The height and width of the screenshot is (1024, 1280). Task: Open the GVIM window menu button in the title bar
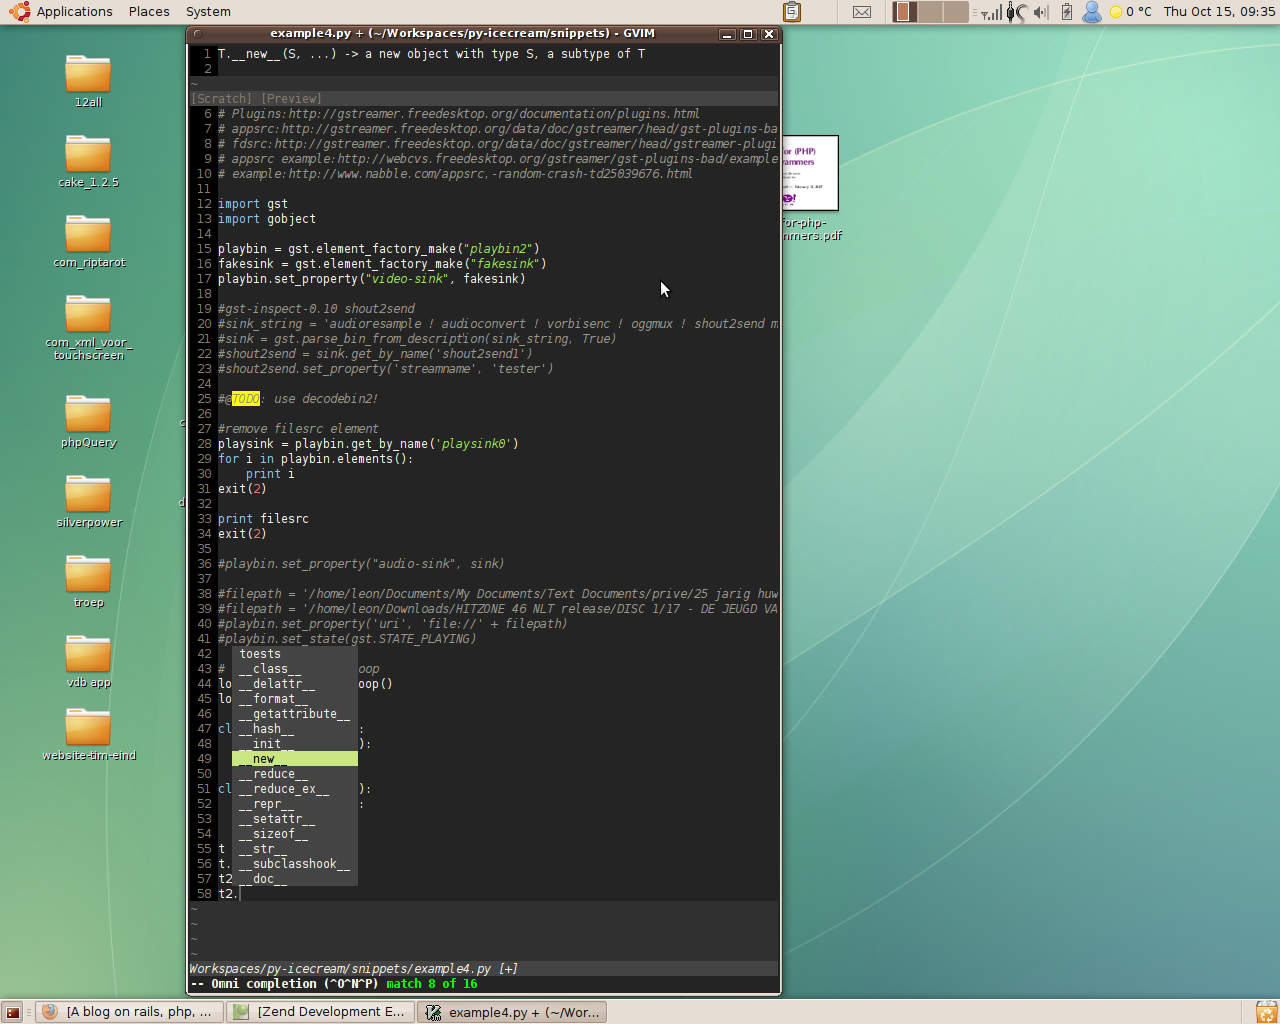point(198,34)
